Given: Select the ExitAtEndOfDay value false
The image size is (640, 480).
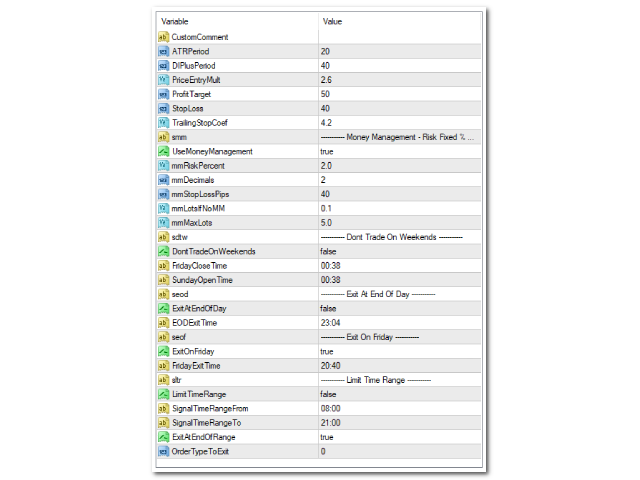Looking at the screenshot, I should [328, 309].
